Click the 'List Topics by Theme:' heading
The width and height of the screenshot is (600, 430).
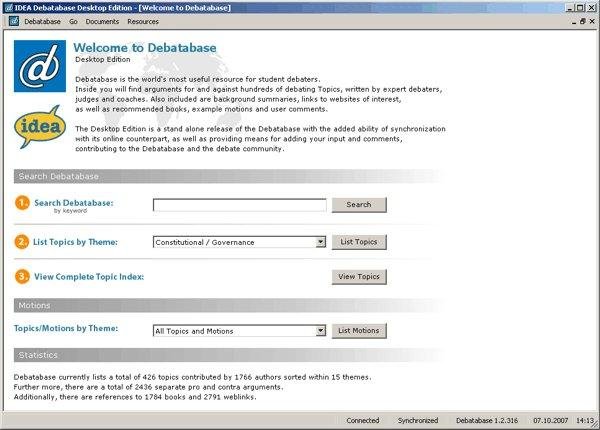pyautogui.click(x=75, y=242)
